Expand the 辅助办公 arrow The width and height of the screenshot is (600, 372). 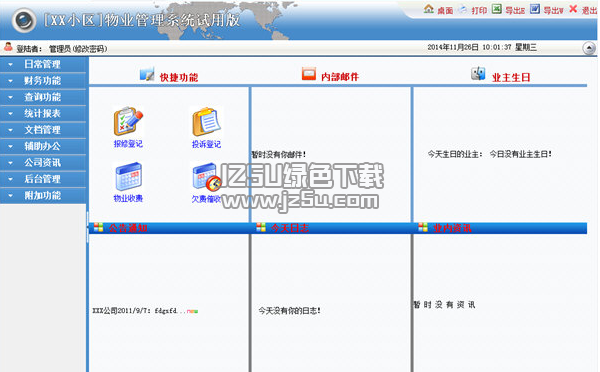click(10, 147)
